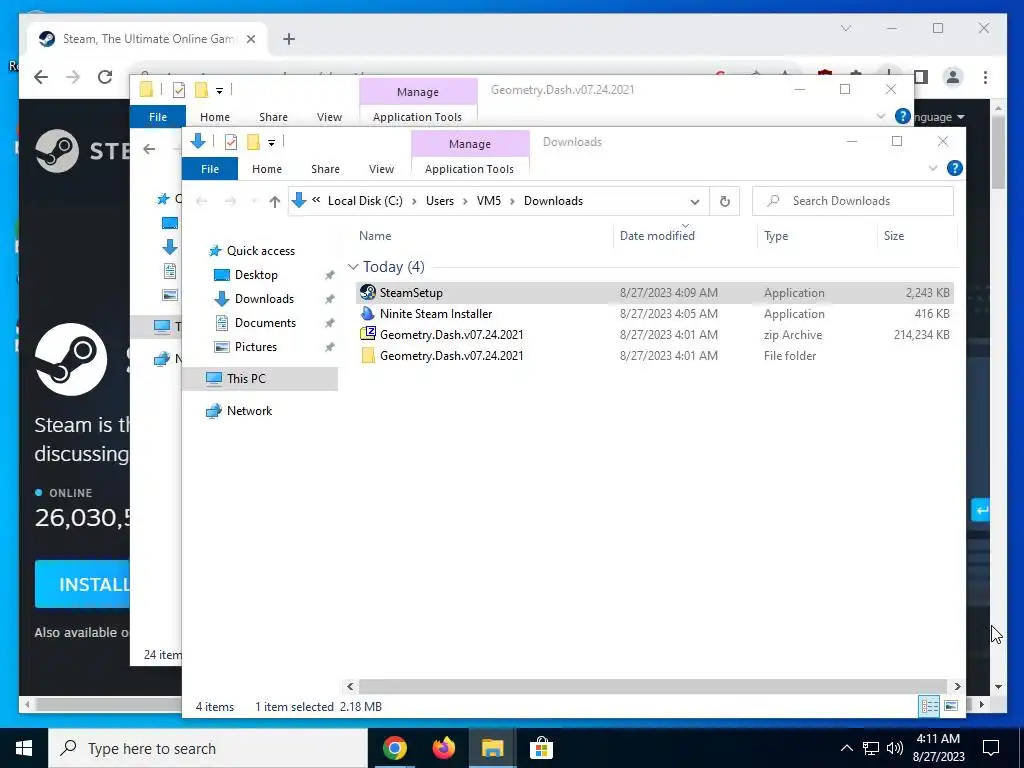Click the Windows taskbar search box
Viewport: 1024px width, 768px height.
pos(208,748)
